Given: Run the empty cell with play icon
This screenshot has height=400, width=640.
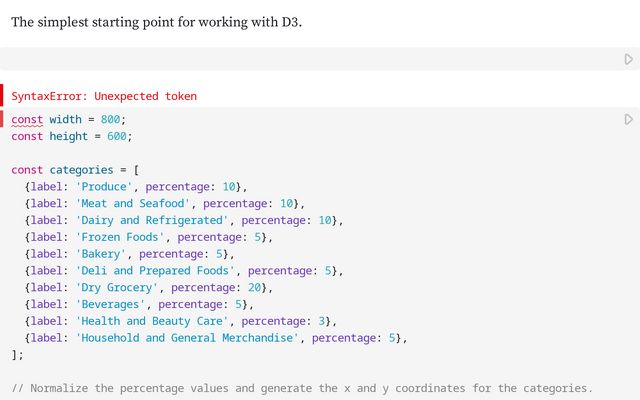Looking at the screenshot, I should [628, 60].
